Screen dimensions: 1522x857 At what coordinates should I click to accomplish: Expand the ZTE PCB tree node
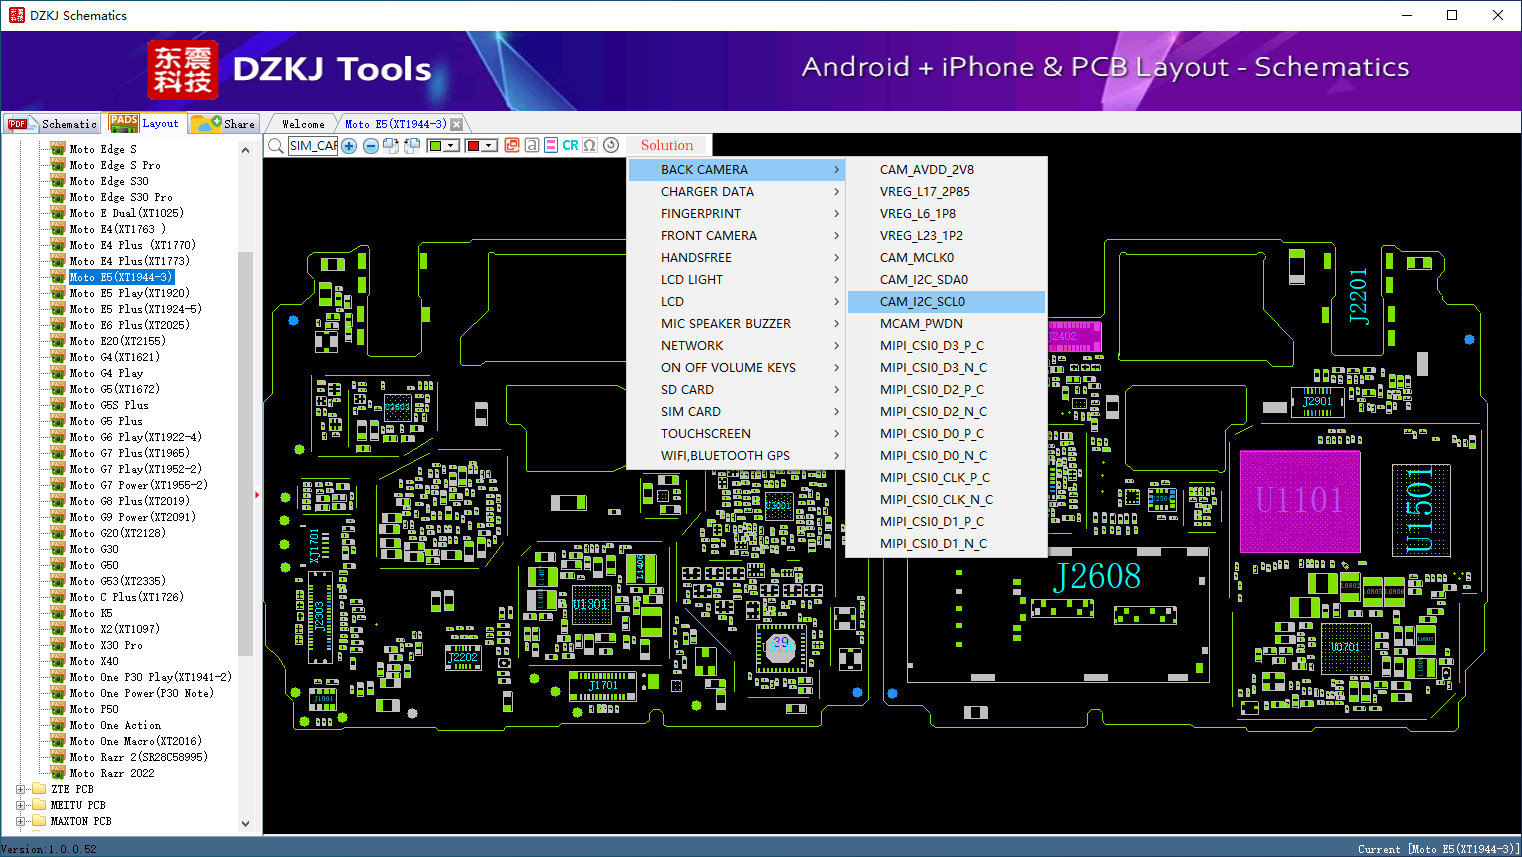(x=21, y=789)
